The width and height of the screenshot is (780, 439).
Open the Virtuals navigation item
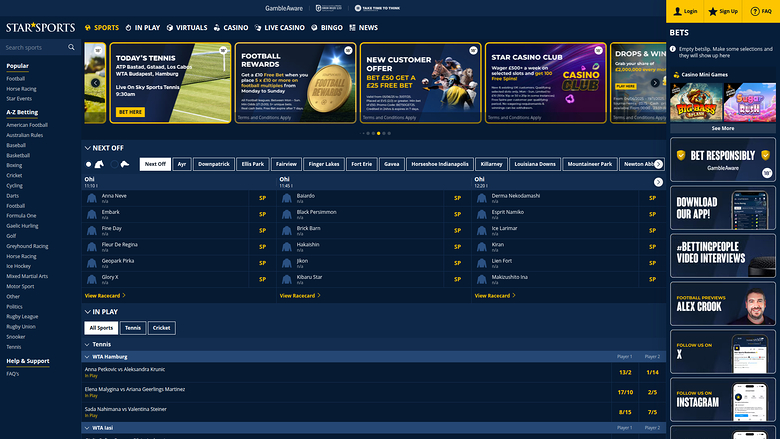click(187, 28)
